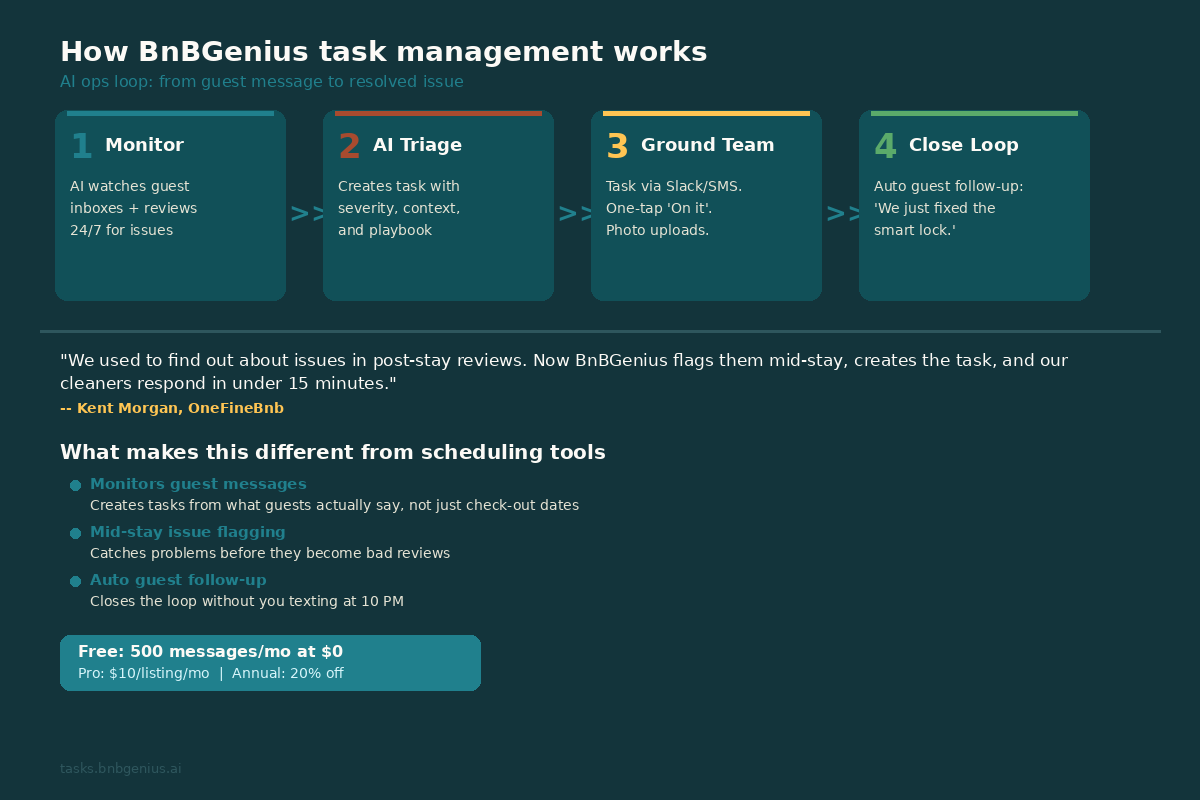
Task: Select the Mid-stay issue flagging heading
Action: coord(188,532)
